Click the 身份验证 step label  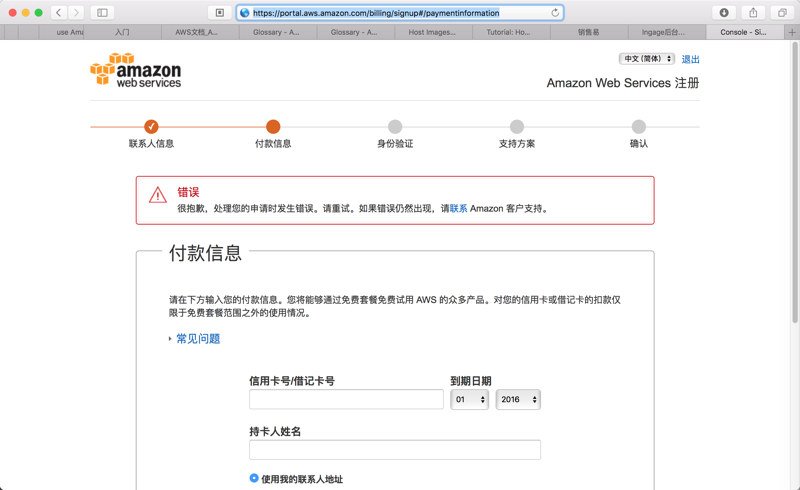395,143
